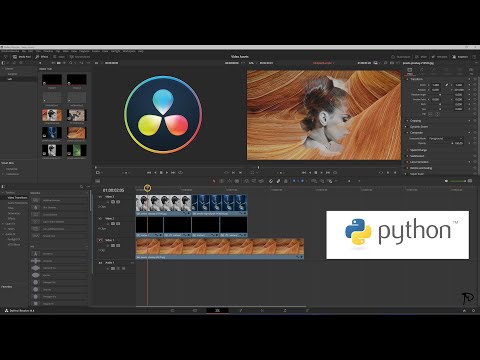Viewport: 480px width, 360px height.
Task: Enable the Dynamic Zoom toggle in Inspector
Action: [407, 127]
